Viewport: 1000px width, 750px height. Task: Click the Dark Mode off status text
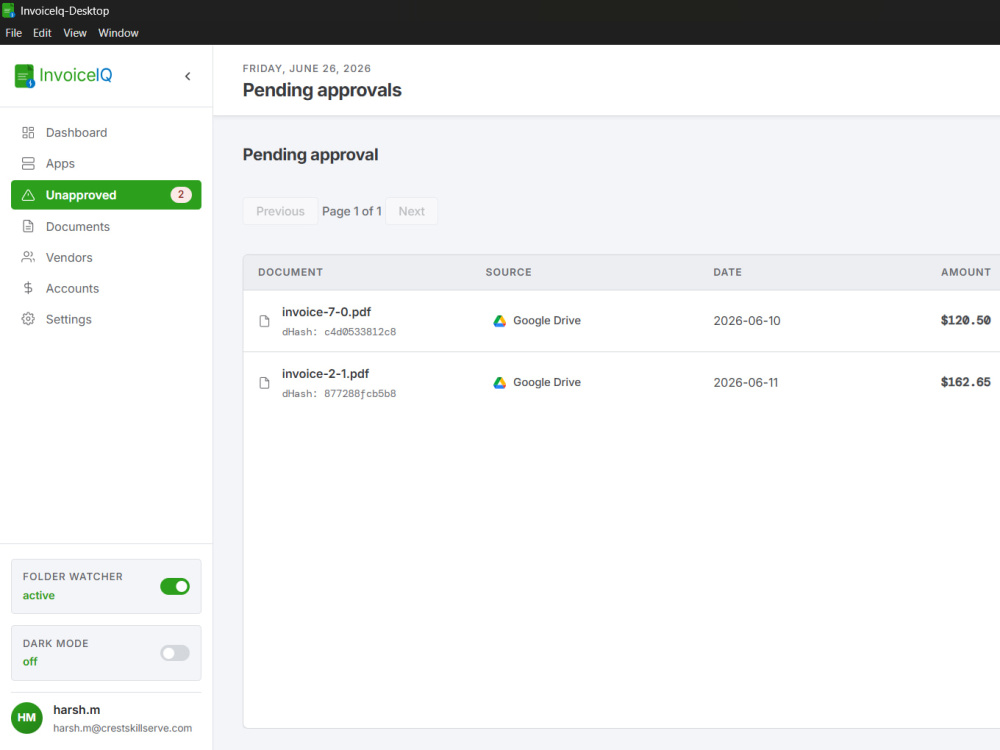tap(30, 661)
